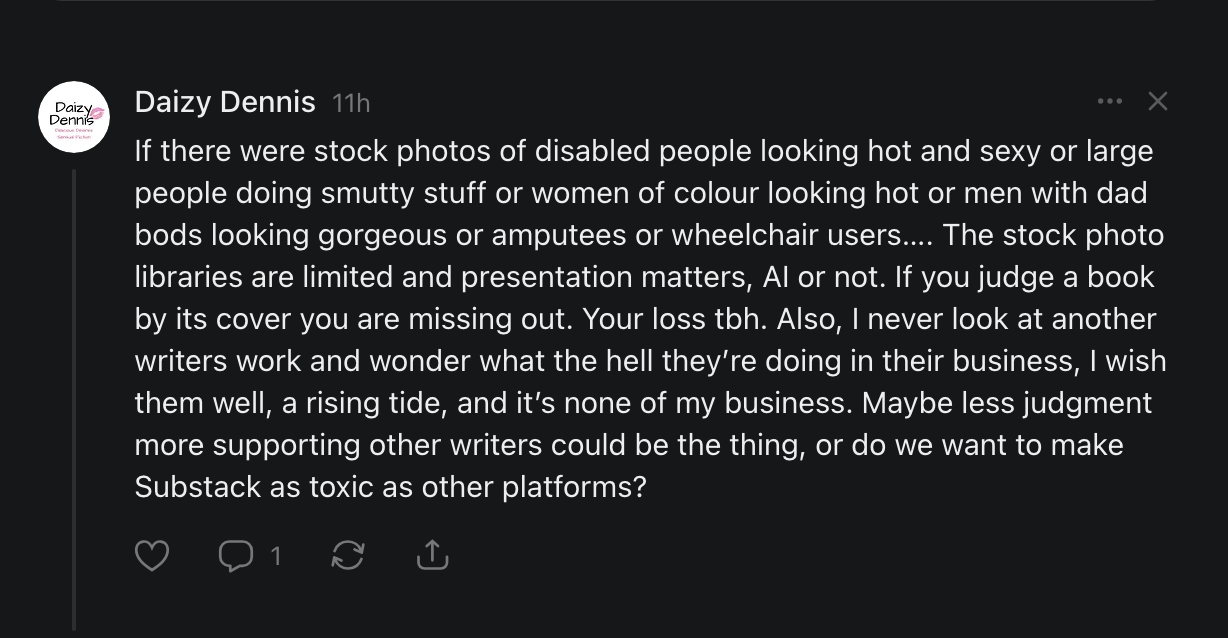Click the line ending with 'as other platforms?'
The height and width of the screenshot is (638, 1228).
point(391,487)
